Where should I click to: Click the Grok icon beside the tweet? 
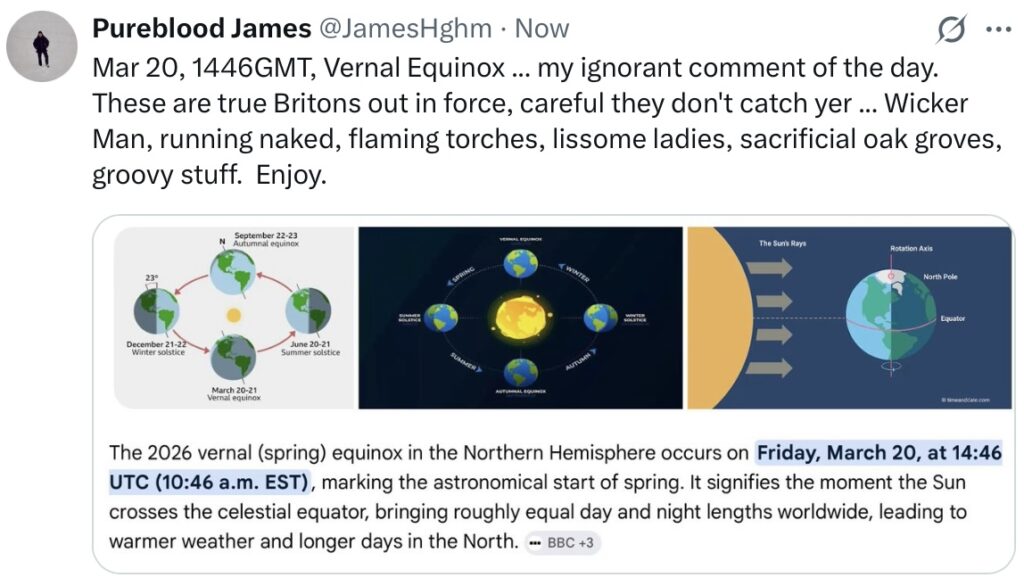click(951, 31)
